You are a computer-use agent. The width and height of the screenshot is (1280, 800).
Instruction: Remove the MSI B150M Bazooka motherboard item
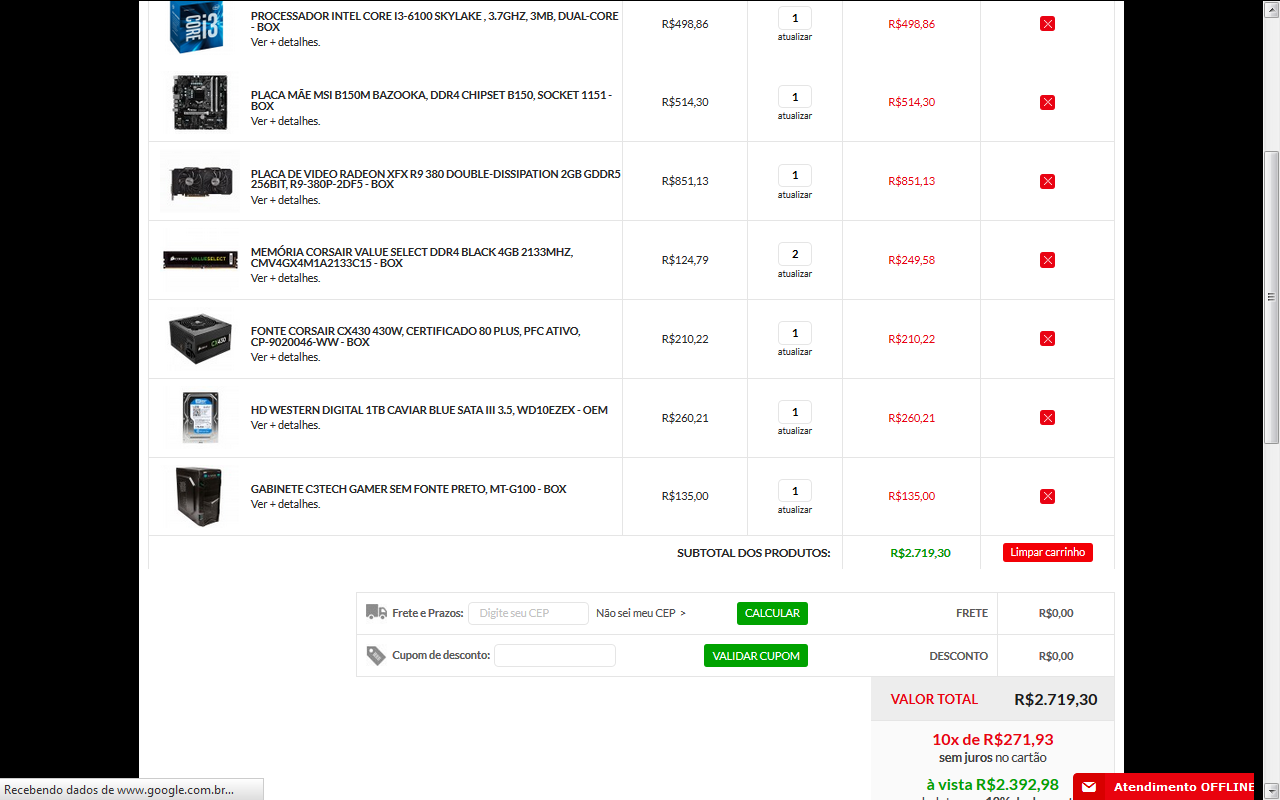tap(1047, 102)
